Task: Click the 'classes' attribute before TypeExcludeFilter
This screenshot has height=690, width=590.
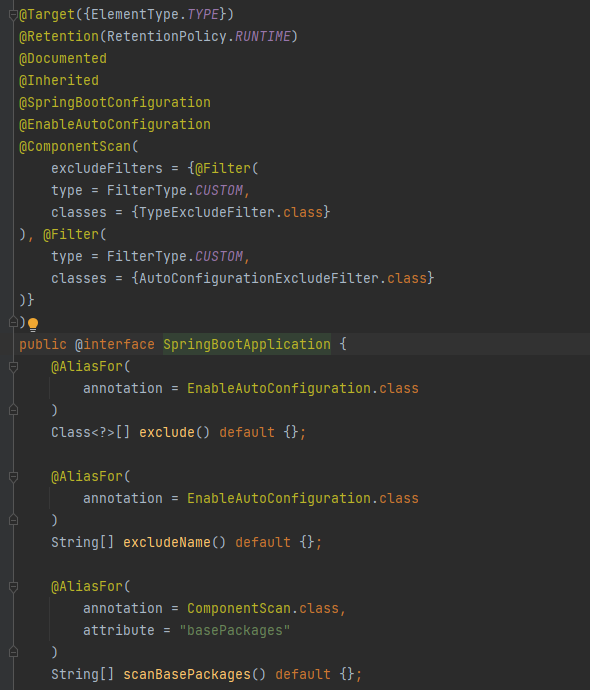Action: click(79, 213)
